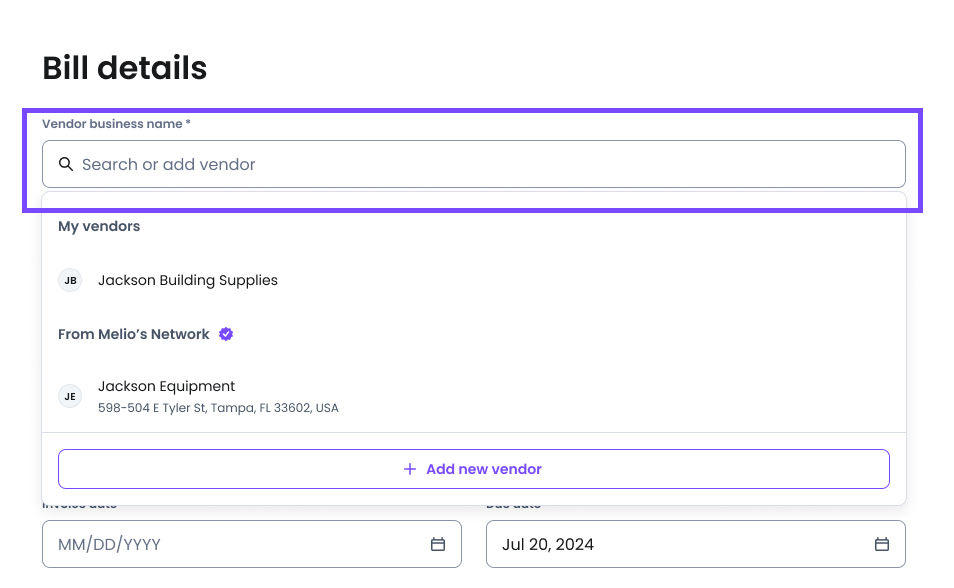The width and height of the screenshot is (954, 588).
Task: Click the Melio verified badge icon
Action: click(226, 334)
